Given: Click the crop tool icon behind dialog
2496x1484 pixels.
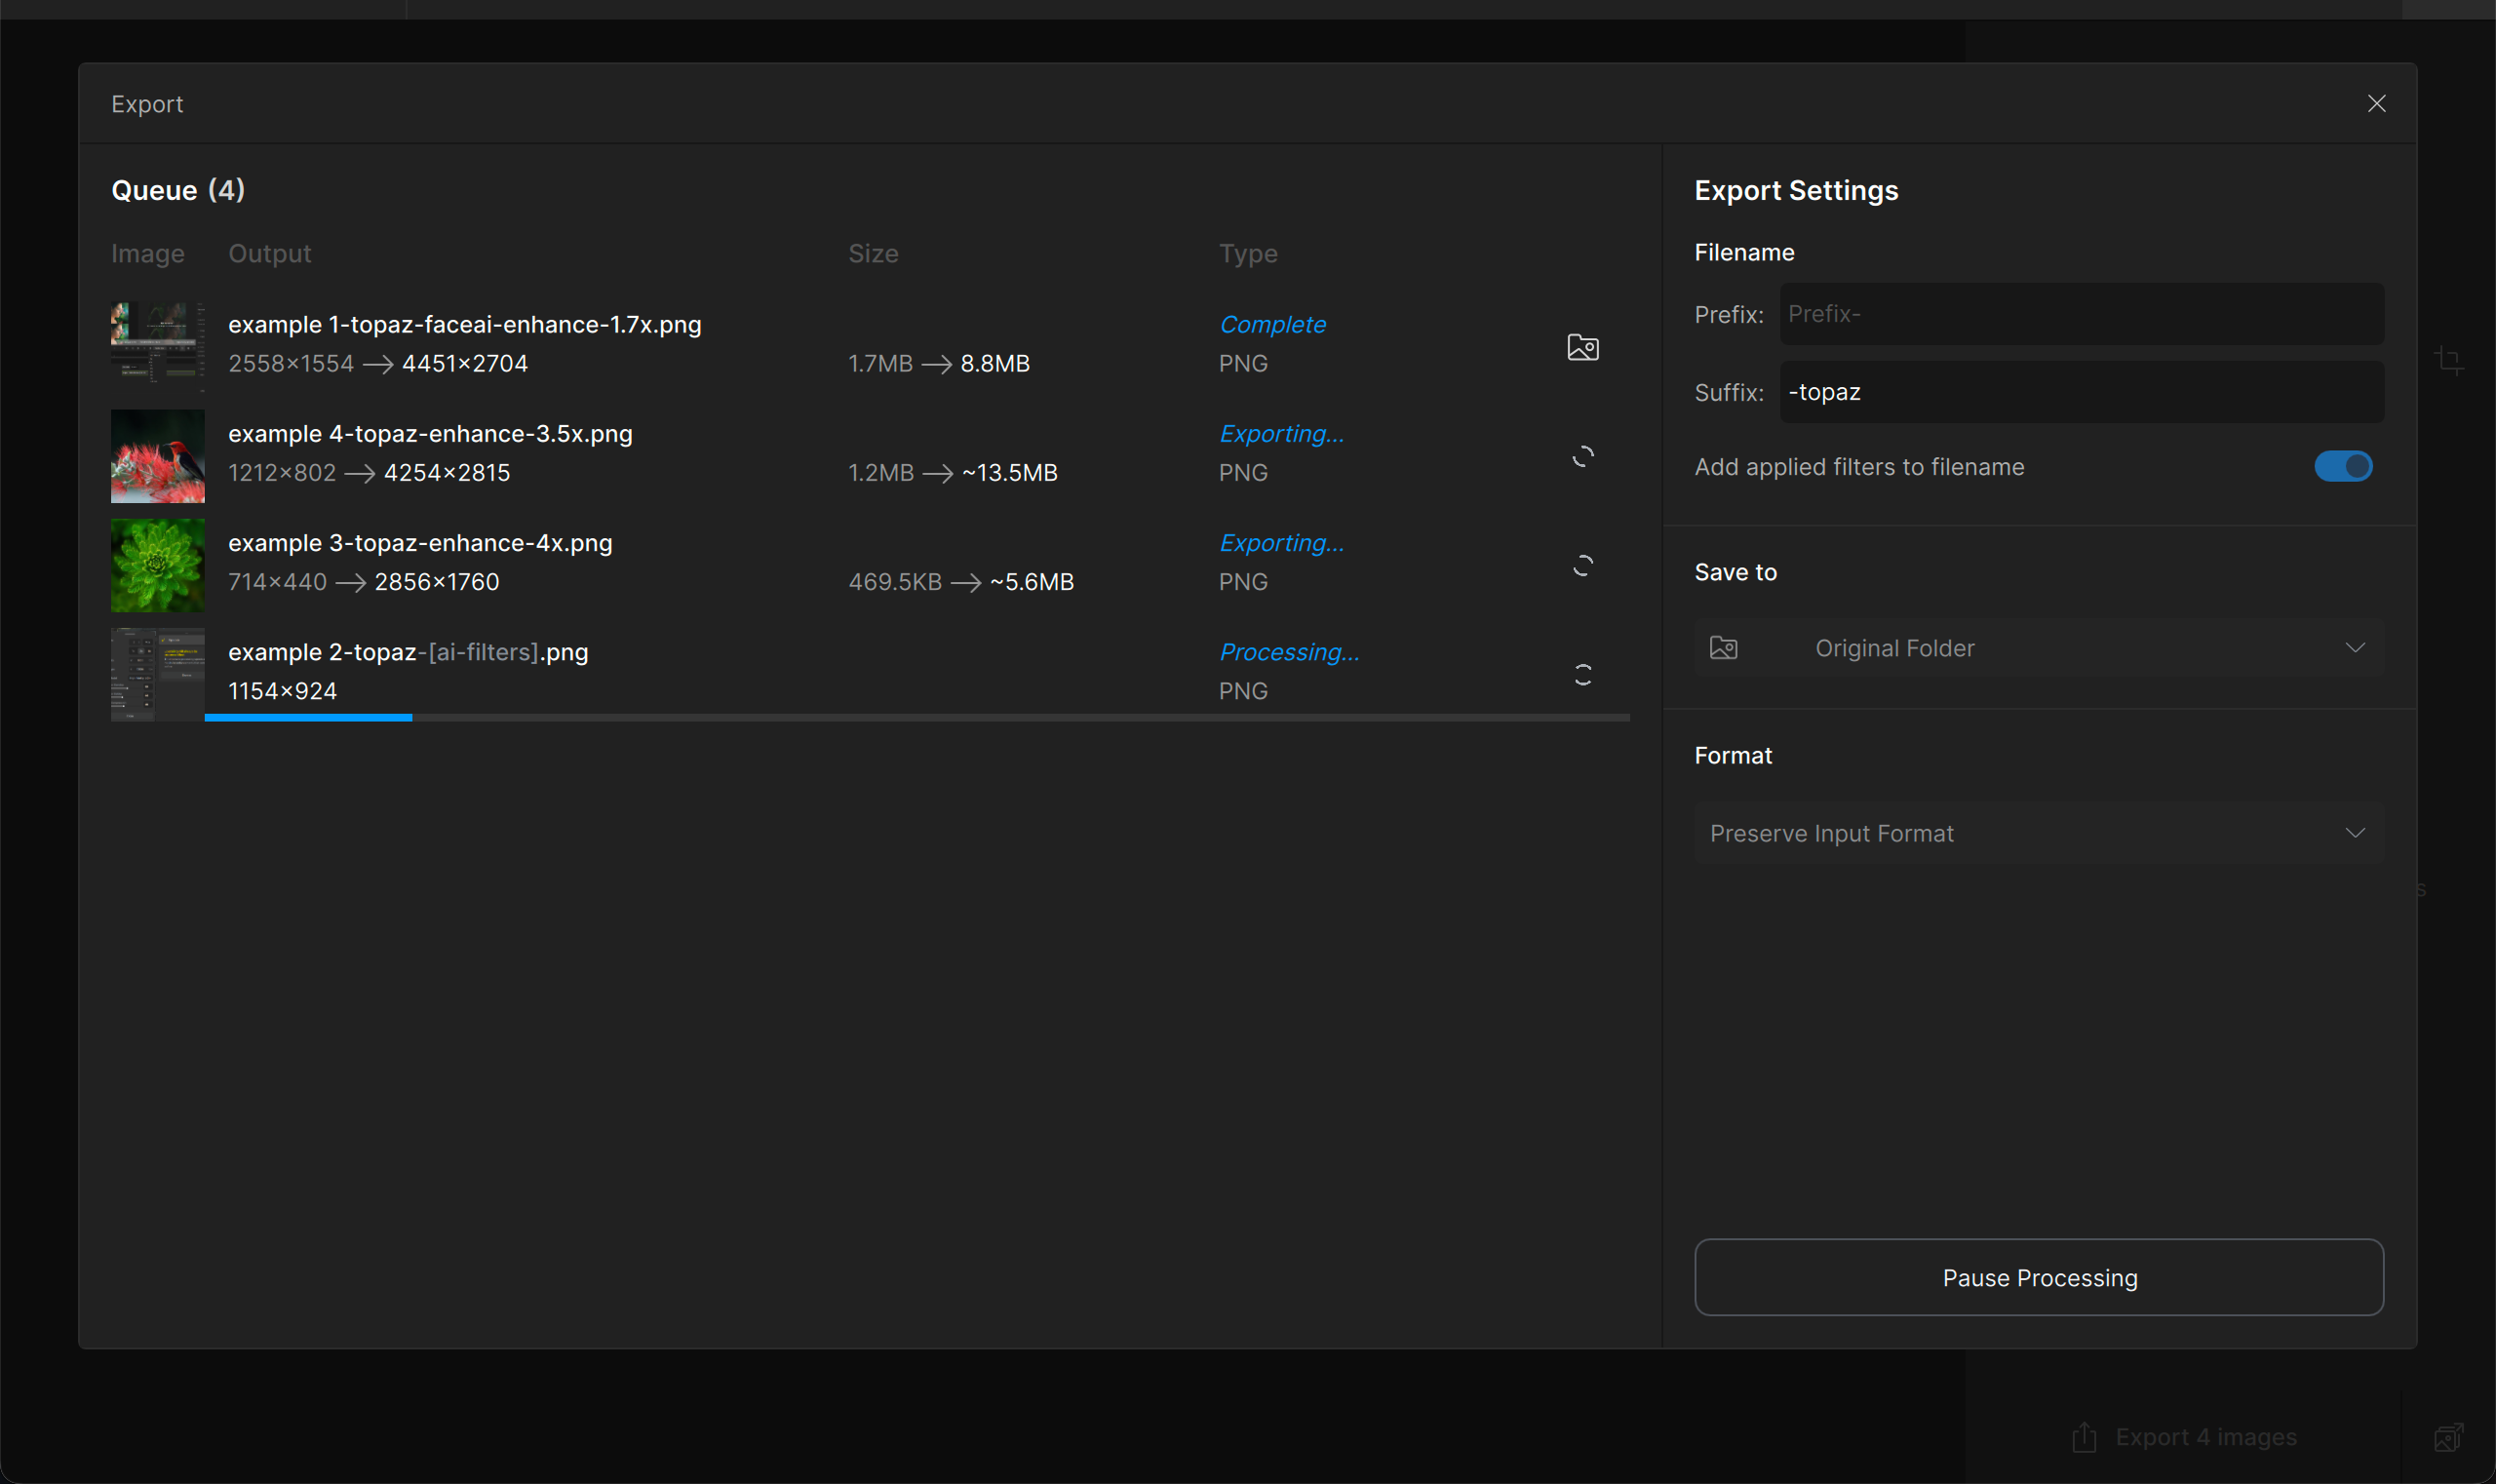Looking at the screenshot, I should click(2449, 359).
